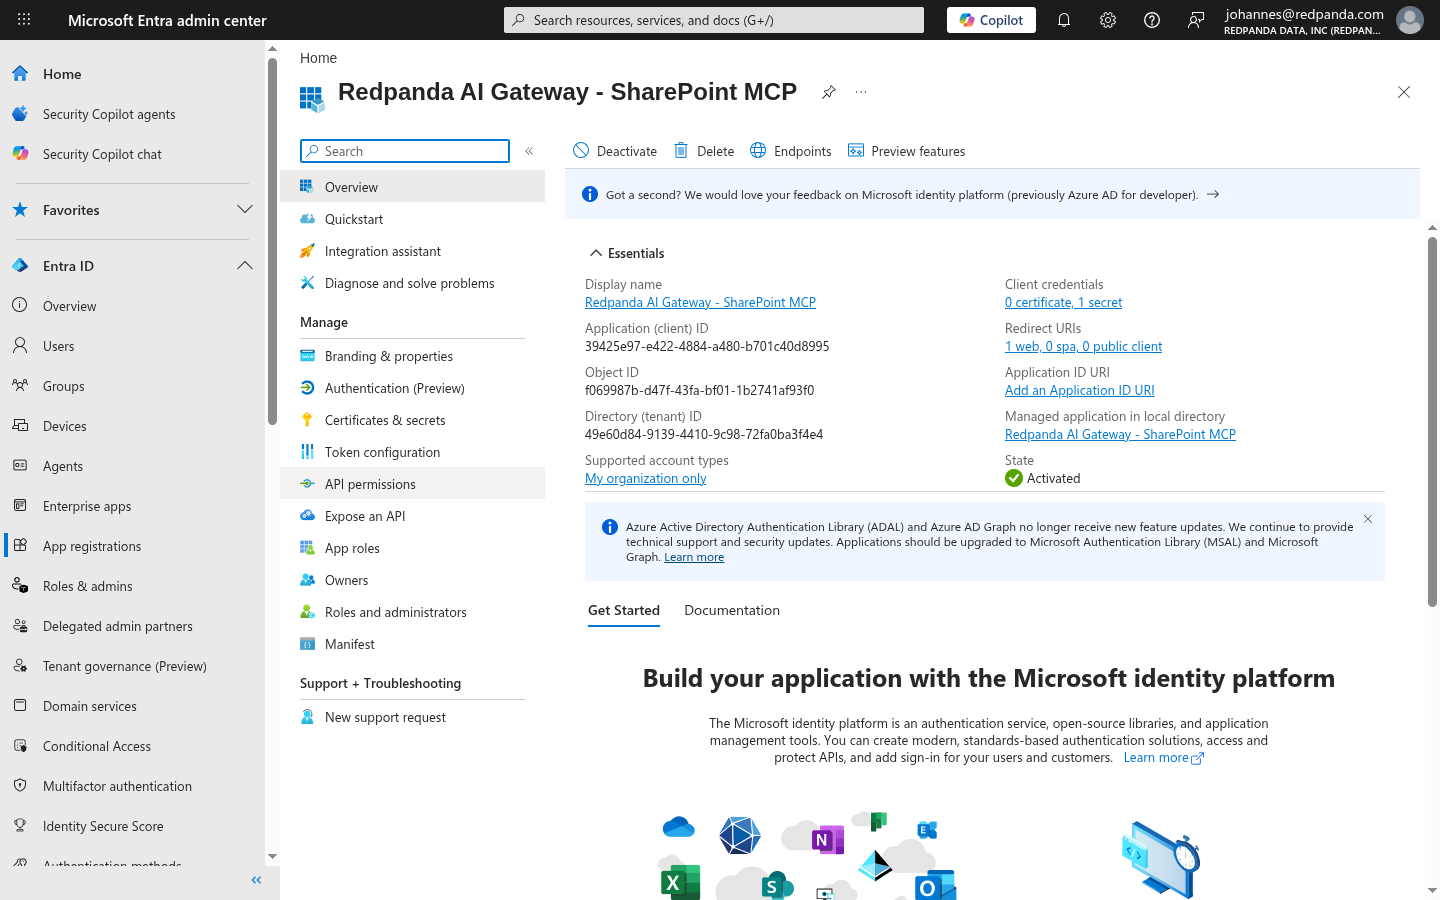Open Branding & properties
The width and height of the screenshot is (1440, 900).
tap(412, 356)
